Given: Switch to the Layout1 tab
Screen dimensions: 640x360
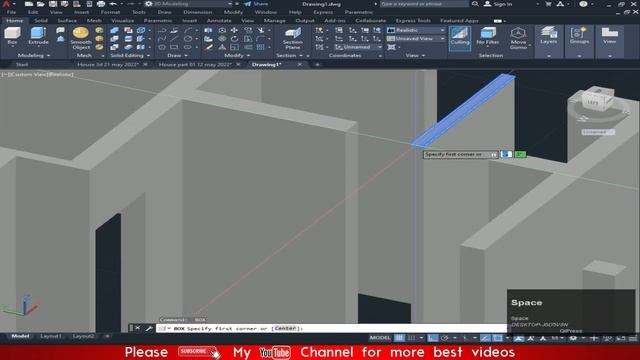Looking at the screenshot, I should pyautogui.click(x=51, y=336).
